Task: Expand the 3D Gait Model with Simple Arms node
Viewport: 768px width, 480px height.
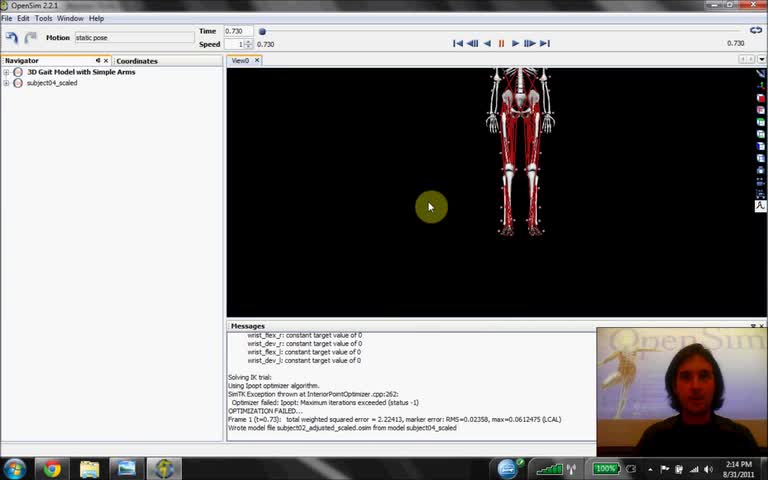Action: [6, 72]
